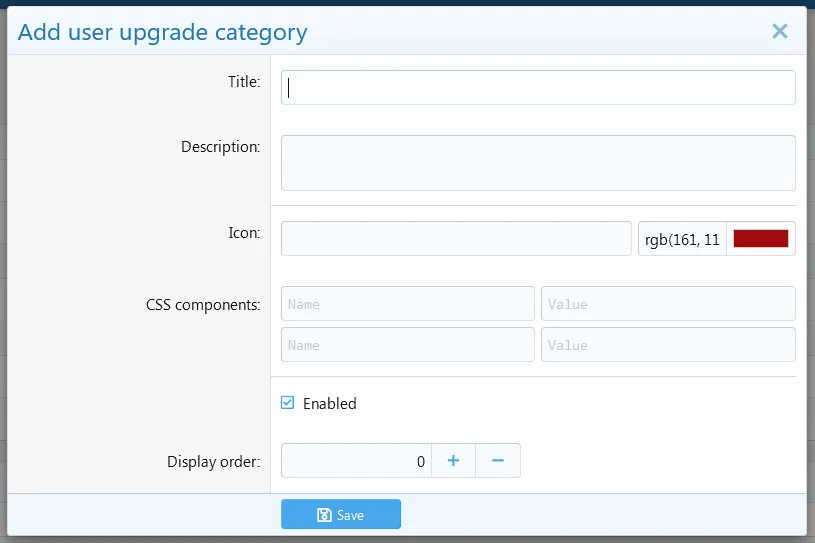
Task: Click the floppy disk icon on Save
Action: [x=324, y=515]
